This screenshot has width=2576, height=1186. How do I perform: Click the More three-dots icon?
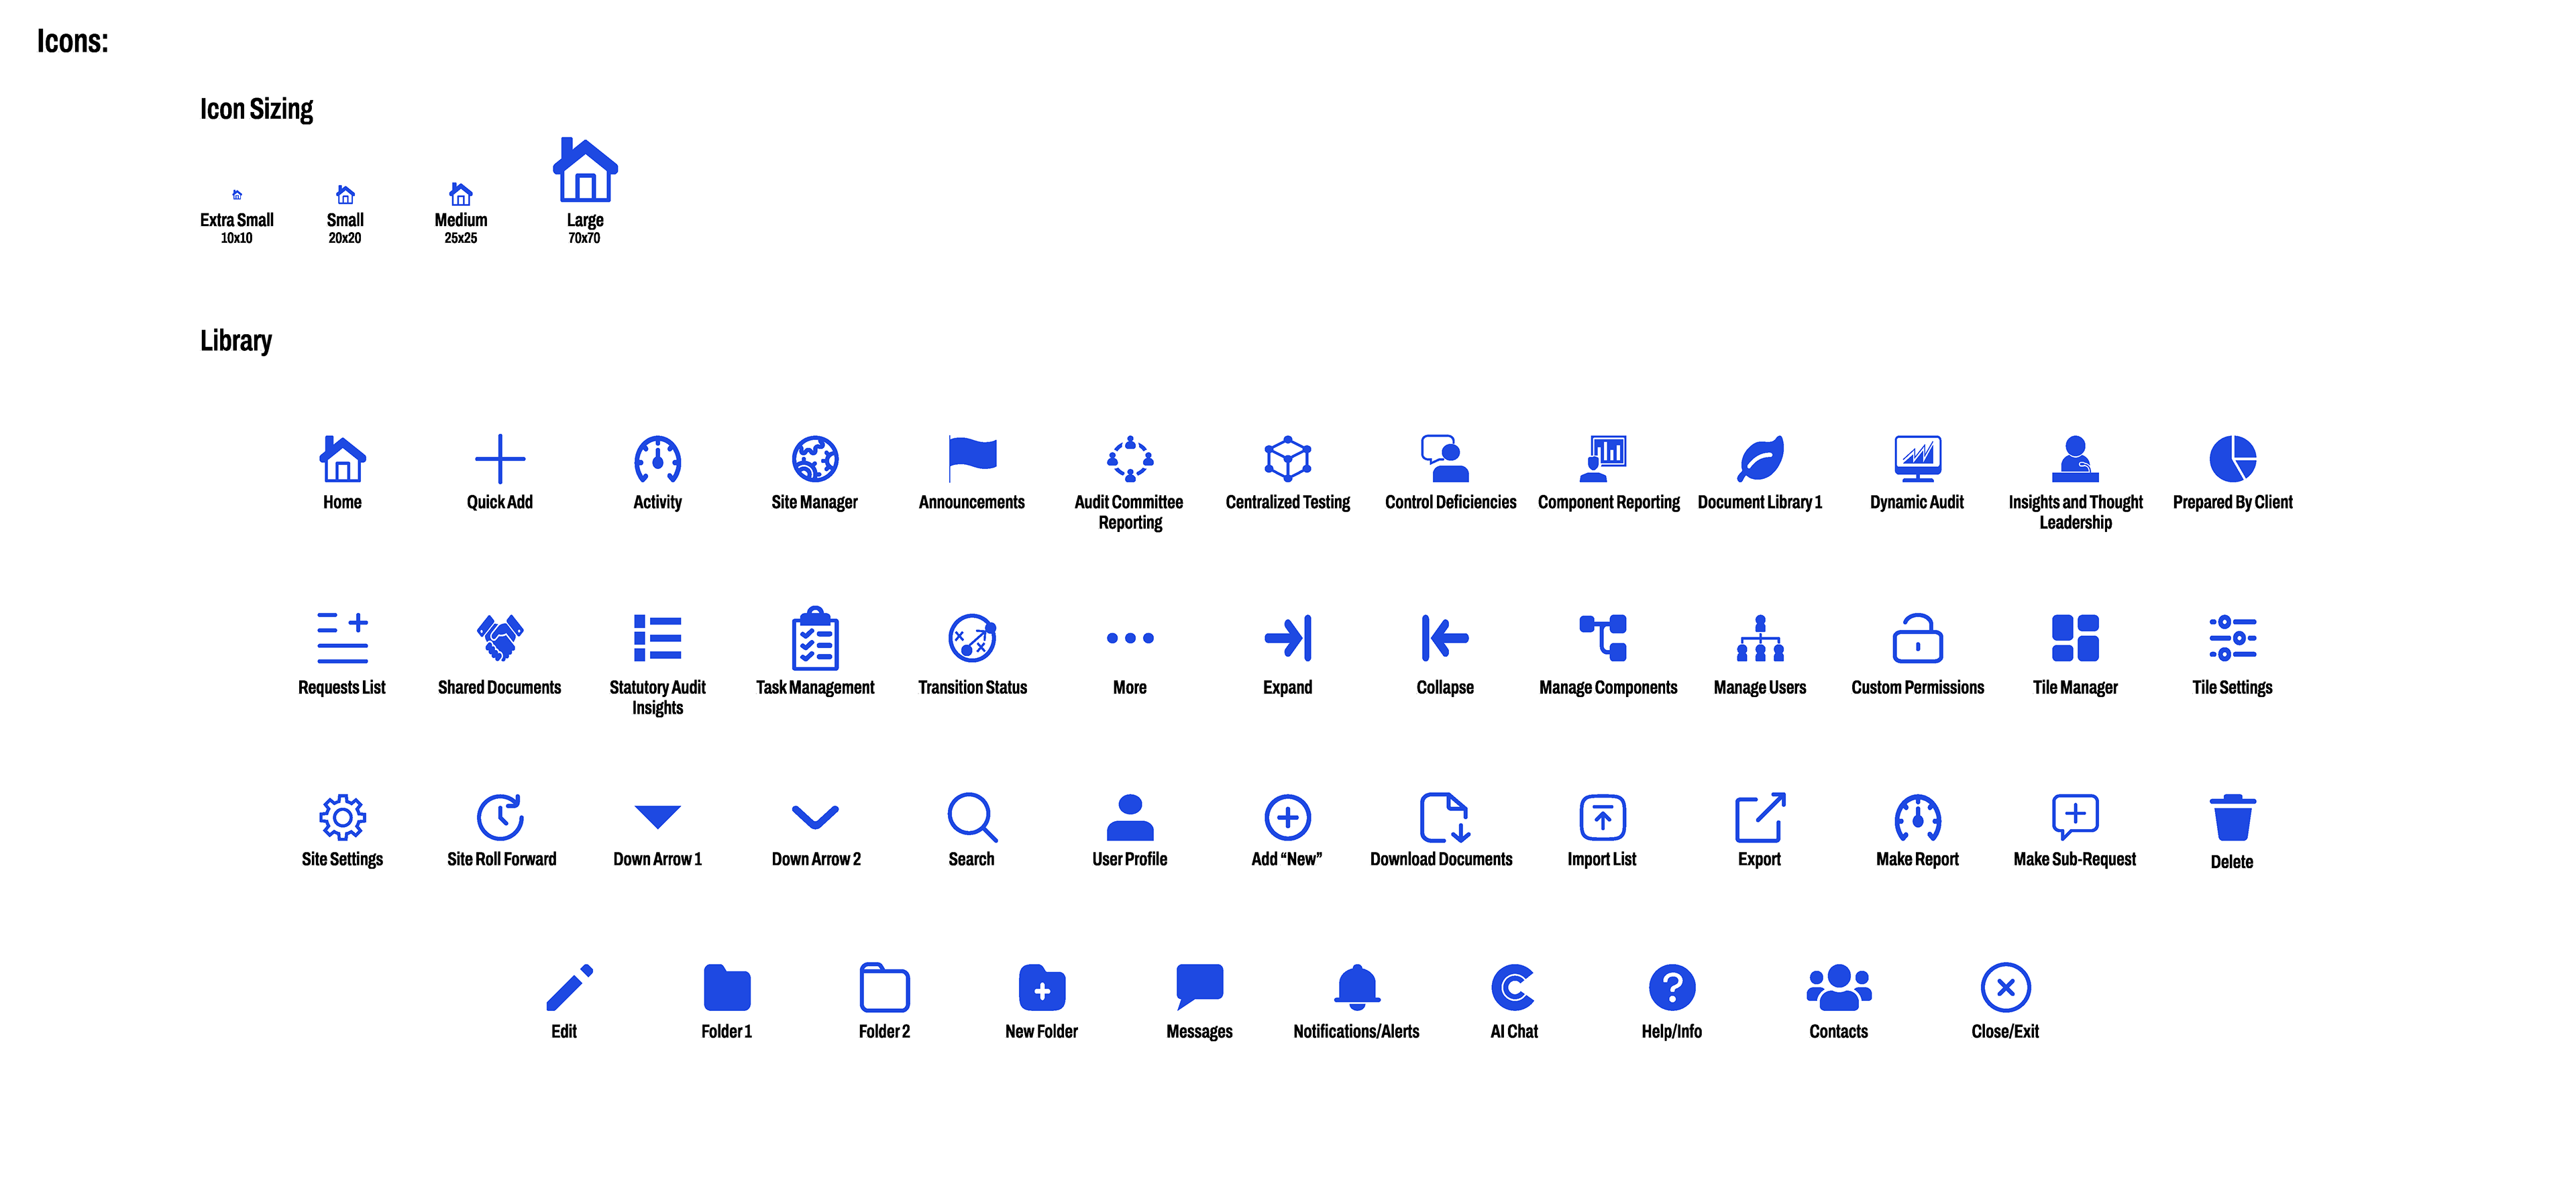pos(1130,638)
